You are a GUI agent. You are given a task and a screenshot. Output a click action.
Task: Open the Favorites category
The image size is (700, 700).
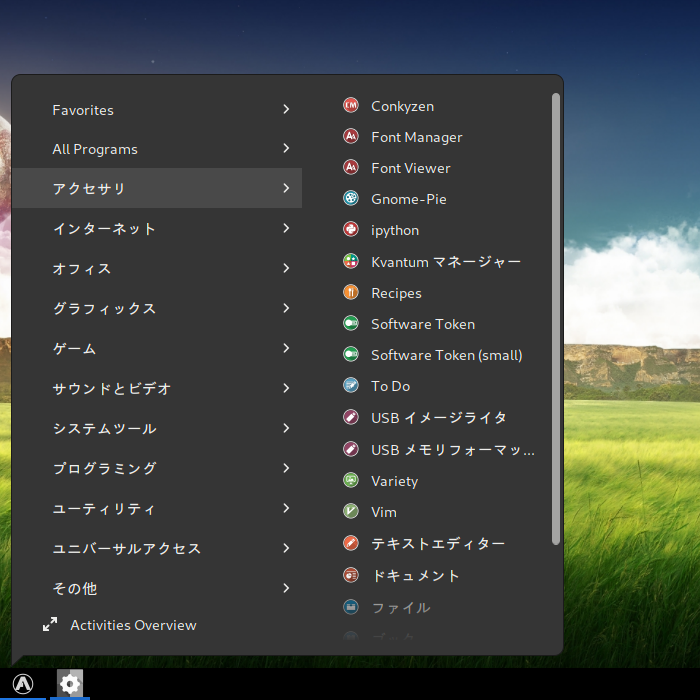(157, 109)
